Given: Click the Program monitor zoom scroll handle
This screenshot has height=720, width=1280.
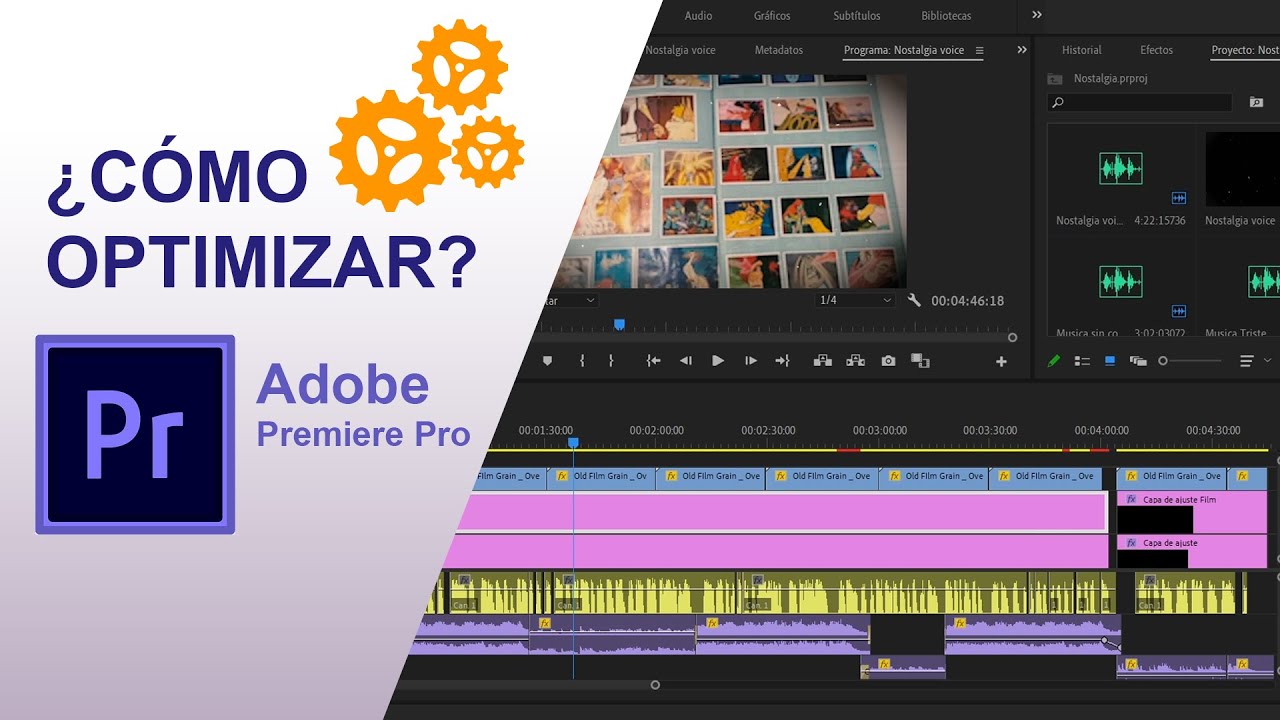Looking at the screenshot, I should (1012, 338).
